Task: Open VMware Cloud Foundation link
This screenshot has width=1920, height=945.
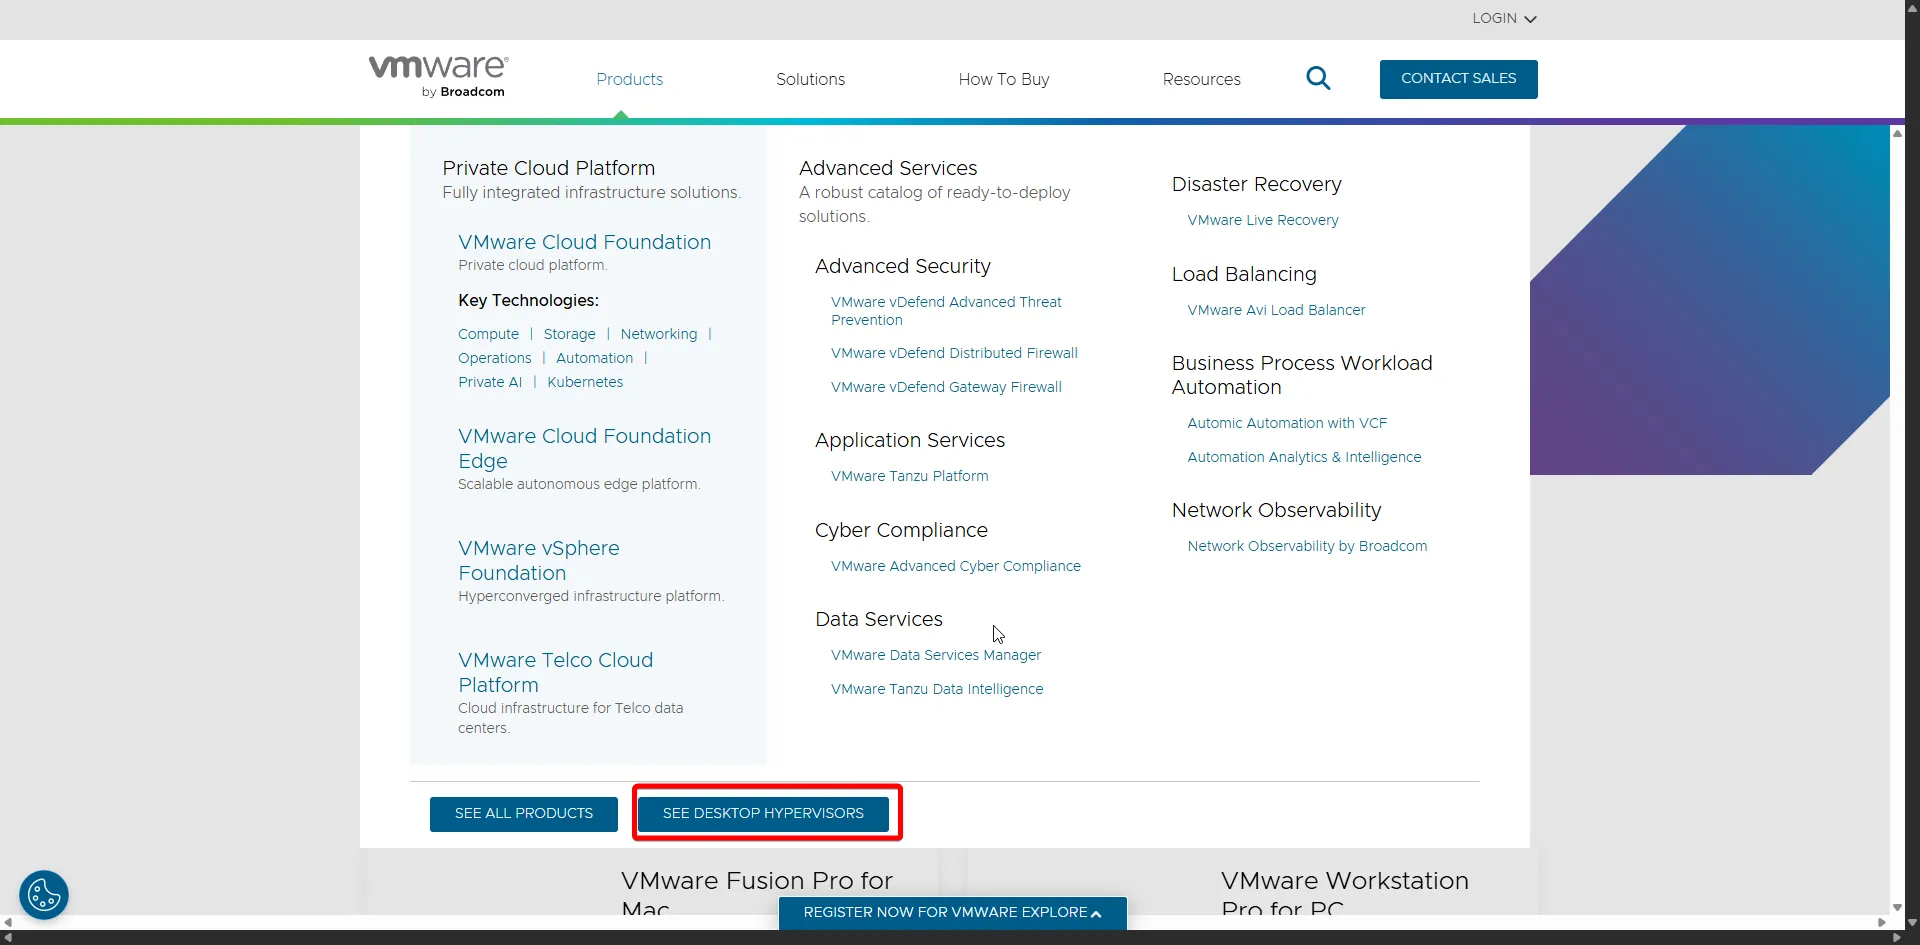Action: pos(585,242)
